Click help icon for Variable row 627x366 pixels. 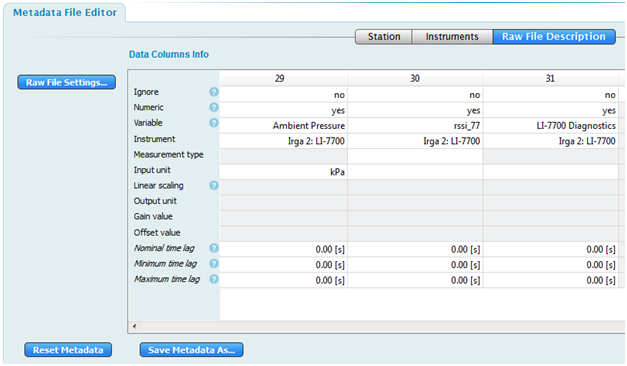[x=214, y=123]
